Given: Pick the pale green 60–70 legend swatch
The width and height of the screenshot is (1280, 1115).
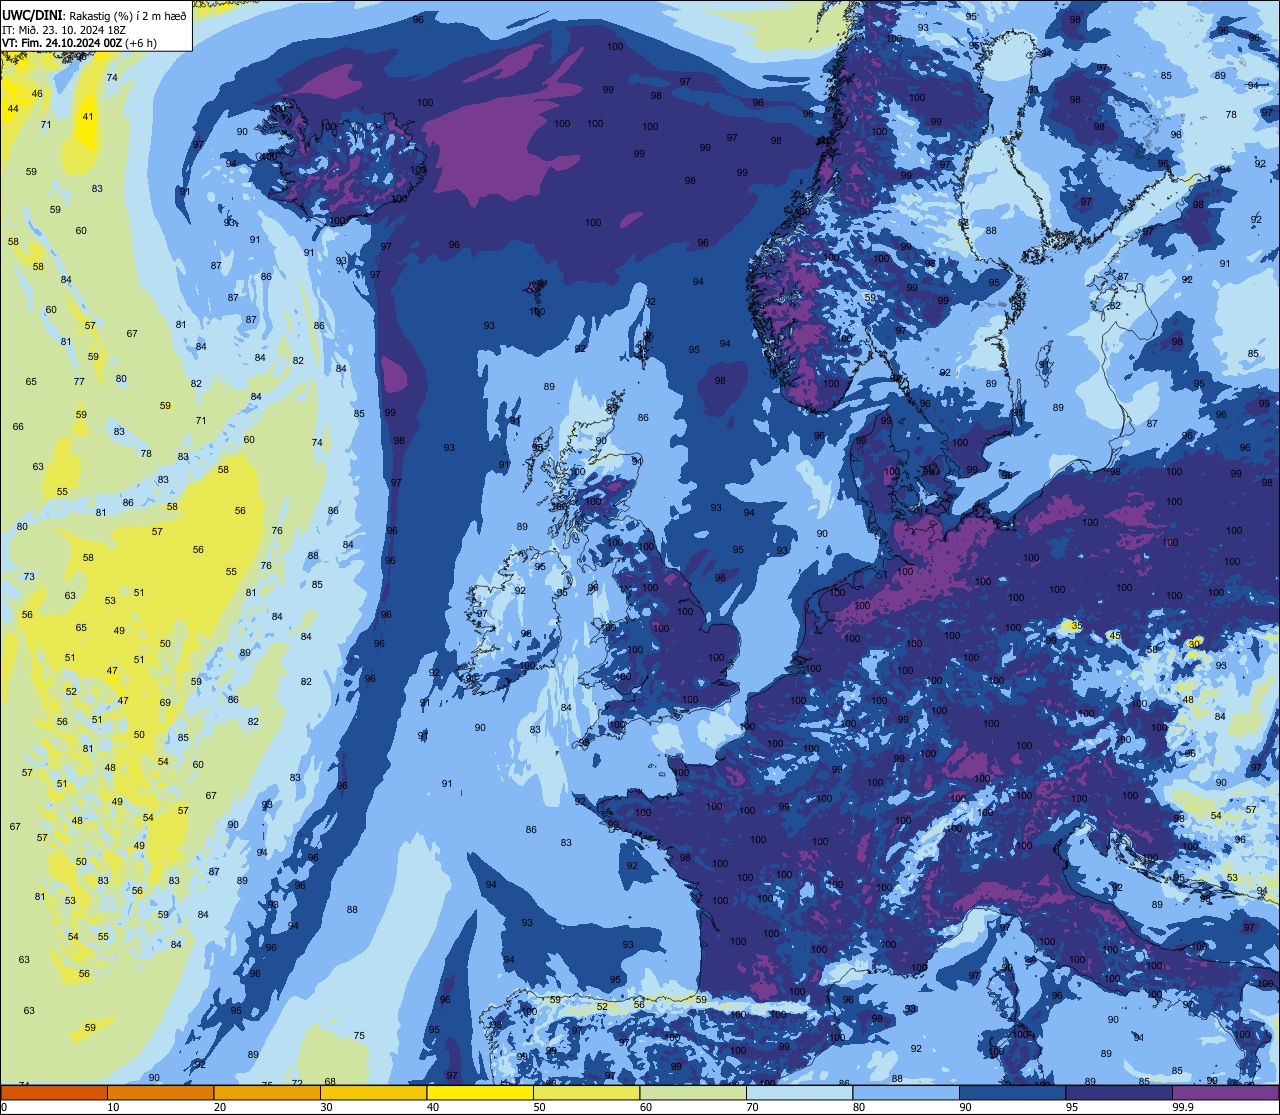Looking at the screenshot, I should click(x=693, y=1092).
